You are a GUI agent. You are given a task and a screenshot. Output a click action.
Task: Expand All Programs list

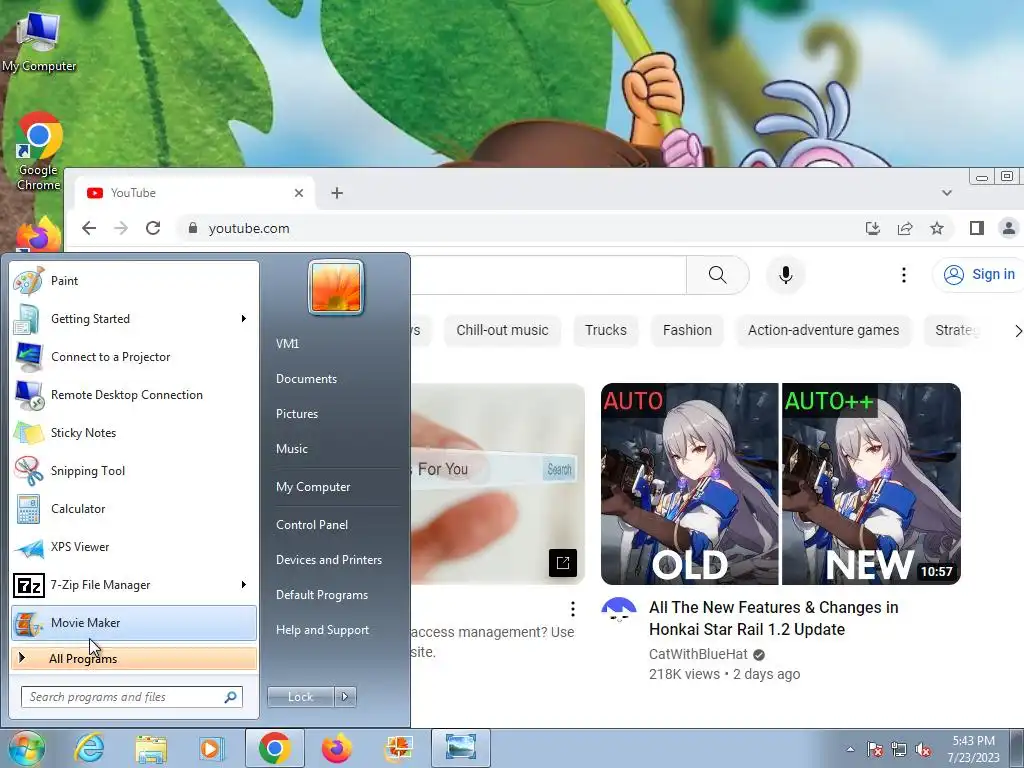coord(134,658)
